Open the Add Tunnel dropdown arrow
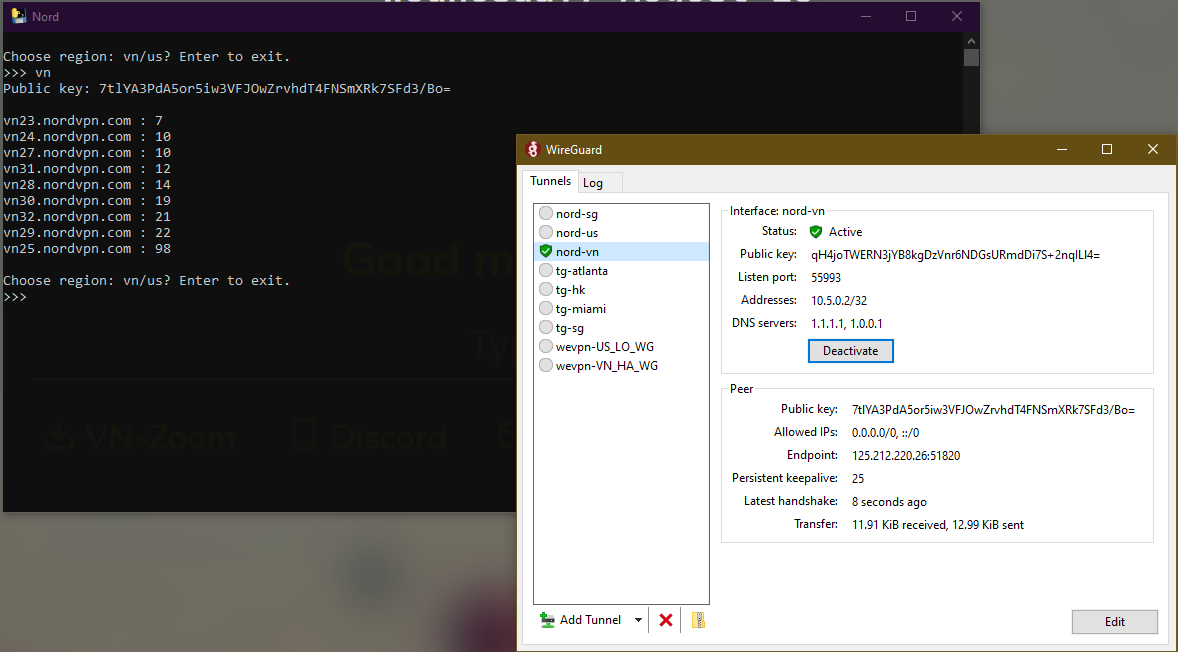Viewport: 1178px width, 652px height. click(x=638, y=620)
